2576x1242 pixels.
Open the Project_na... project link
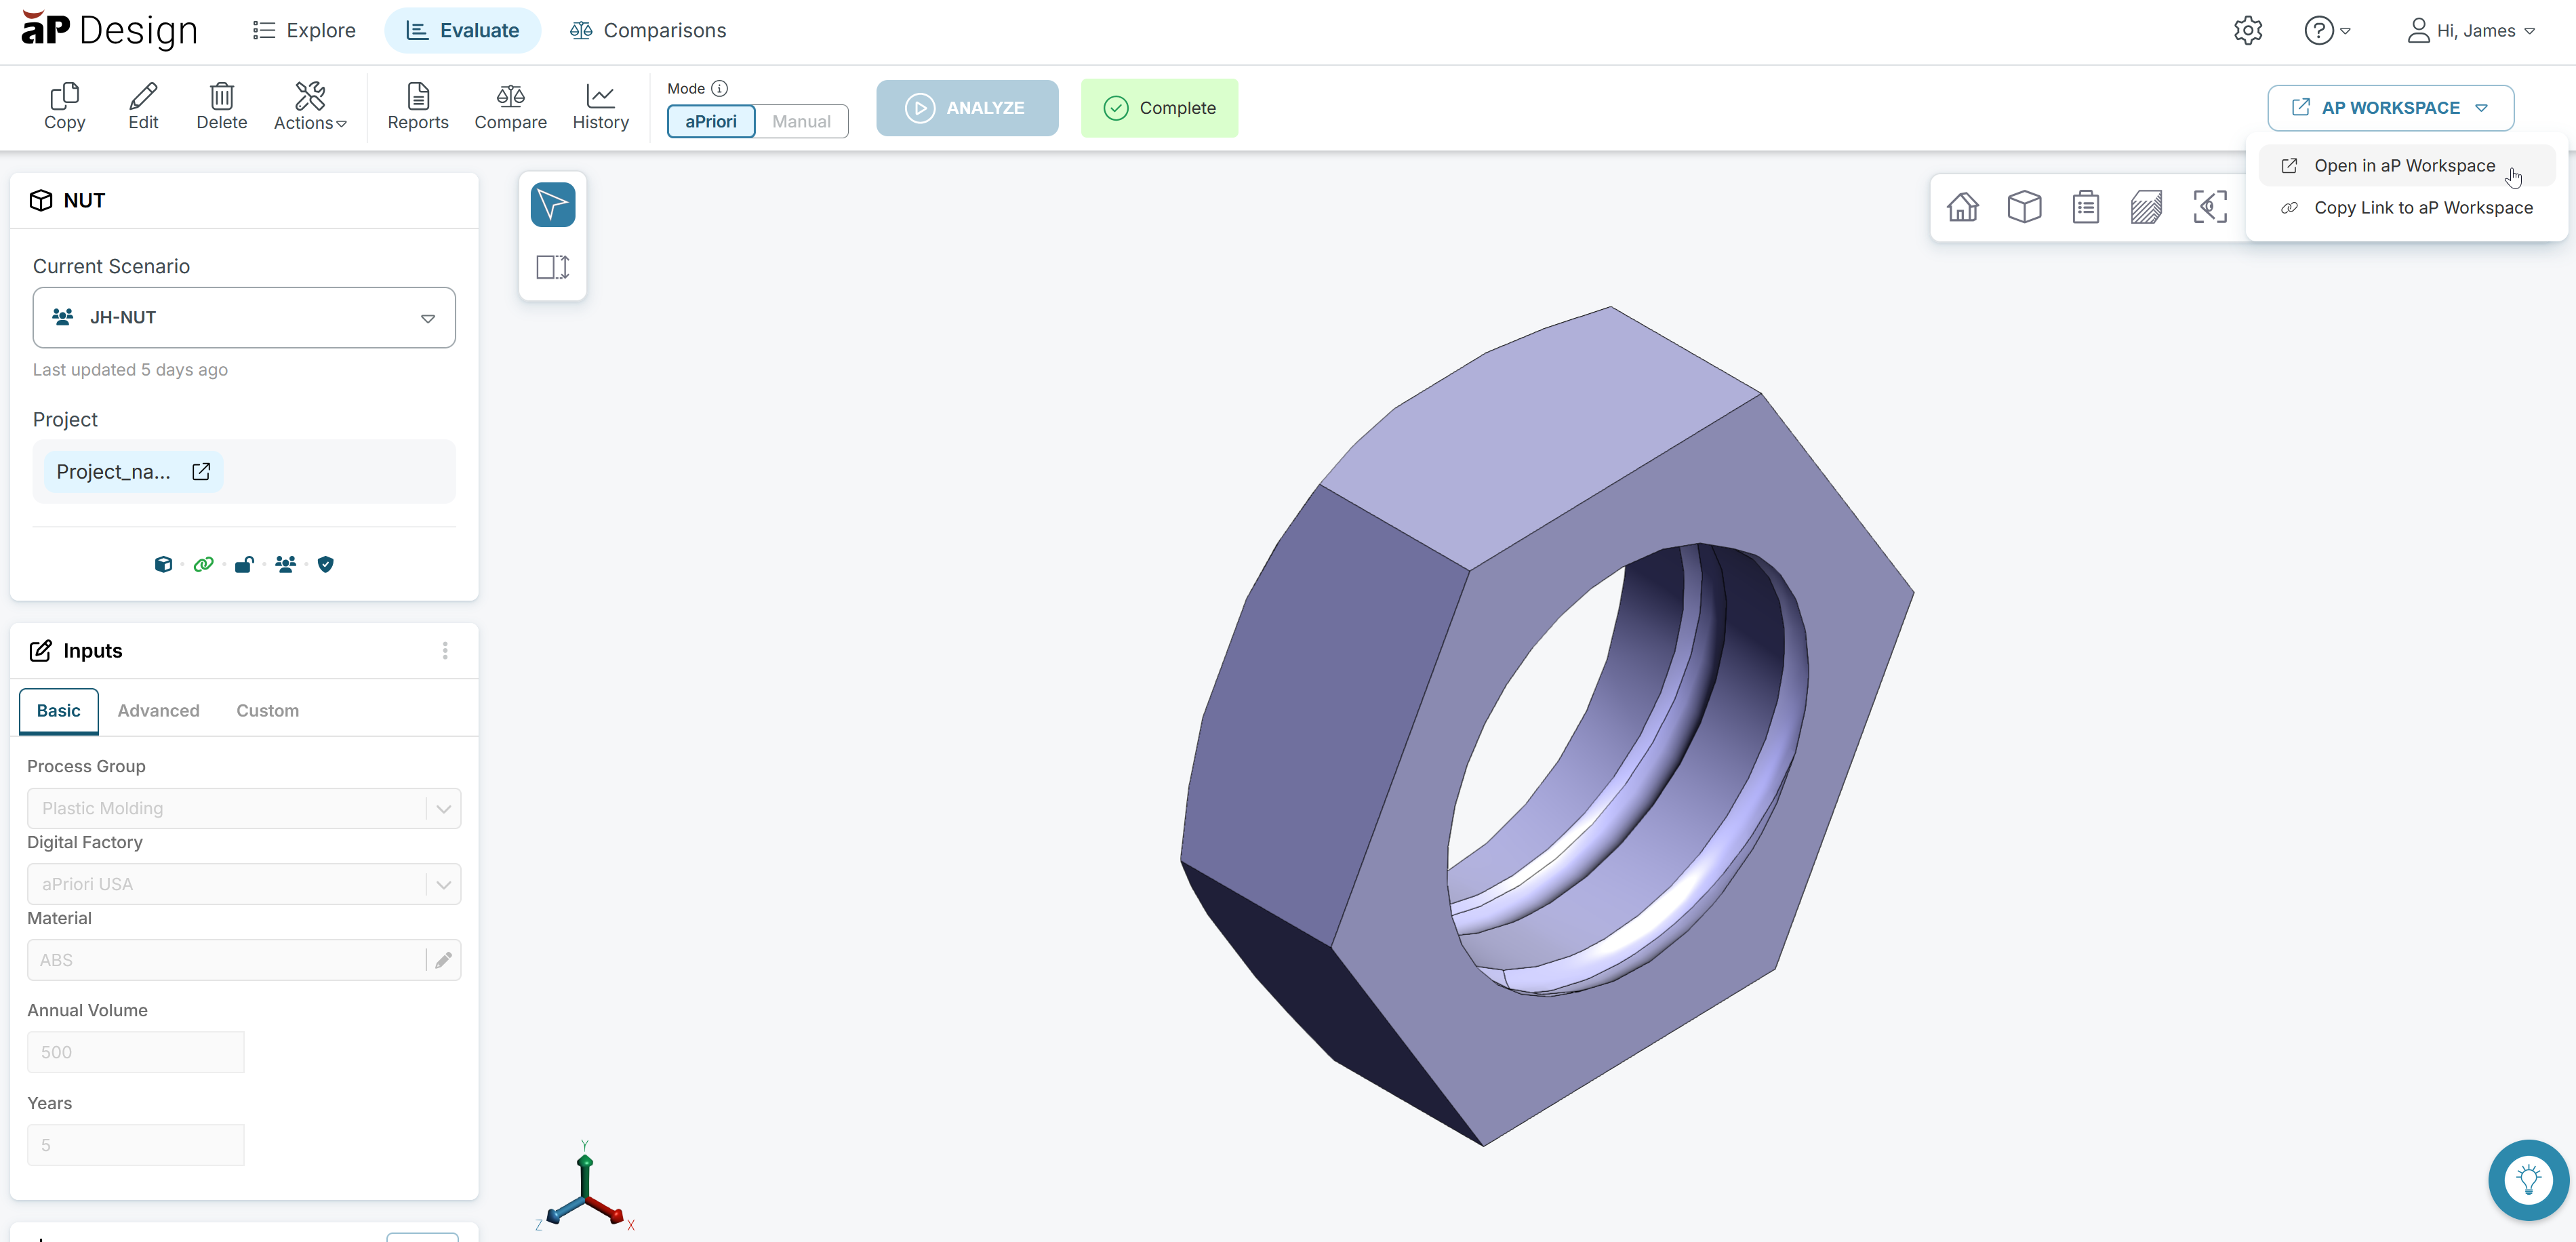pos(133,472)
